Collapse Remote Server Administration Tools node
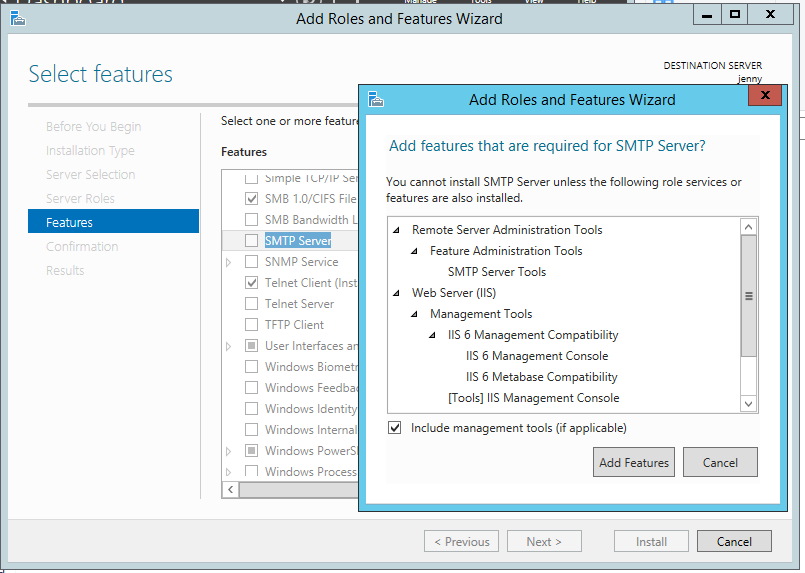805x573 pixels. click(x=396, y=230)
